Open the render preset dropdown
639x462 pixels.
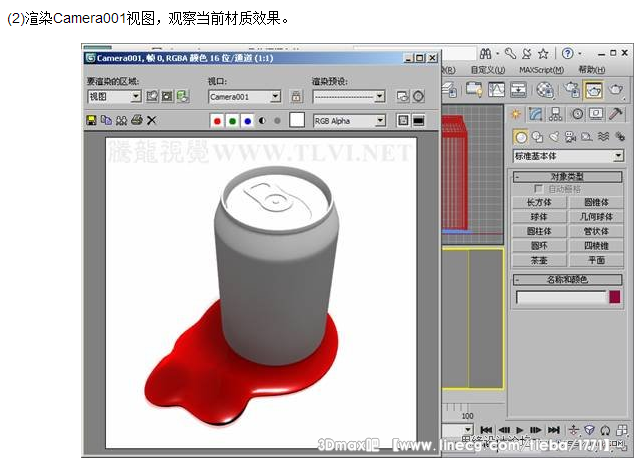click(x=349, y=97)
